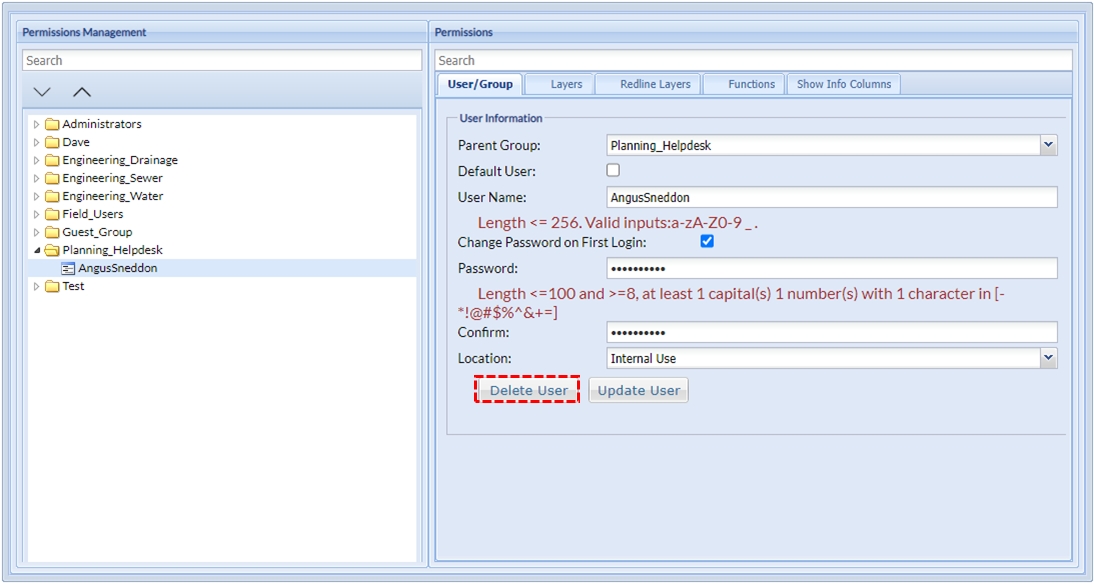Click the Guest_Group folder icon
Screen dimensions: 1094x584
(x=52, y=232)
